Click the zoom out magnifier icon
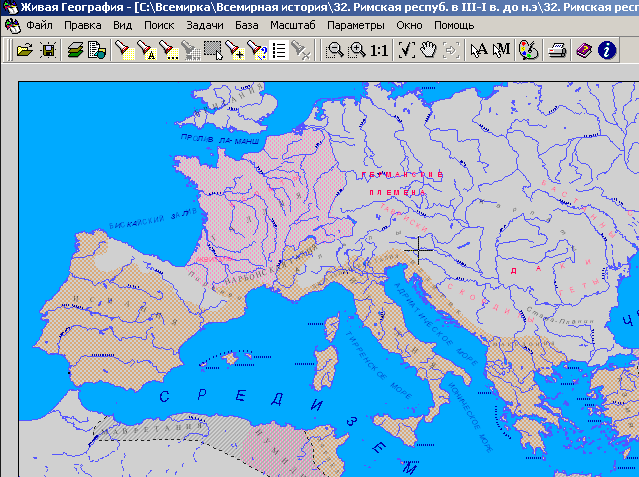 point(335,49)
